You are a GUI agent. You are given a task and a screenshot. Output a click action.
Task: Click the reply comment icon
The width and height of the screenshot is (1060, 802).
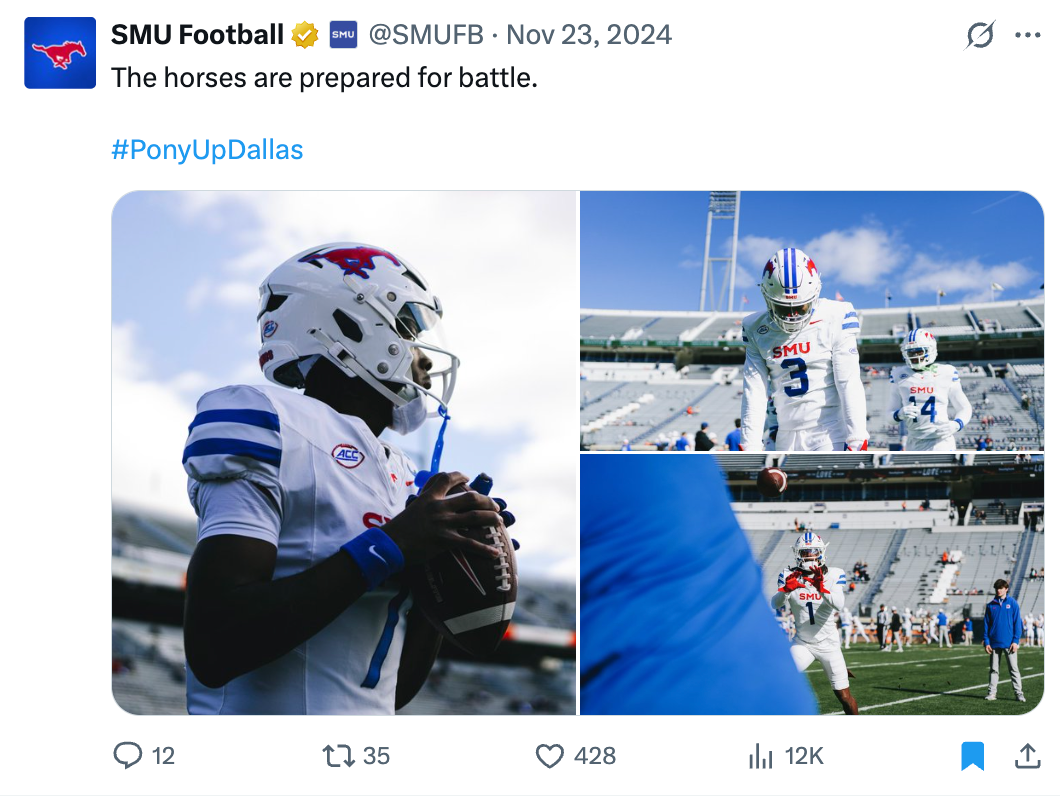(x=128, y=755)
